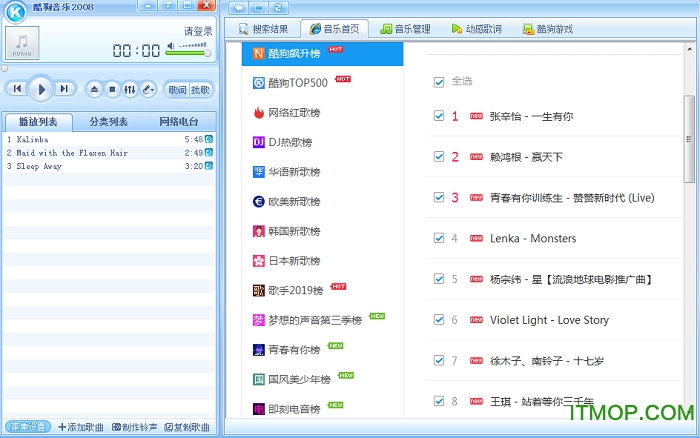The image size is (700, 438).
Task: Open the 音乐管理 music management tab
Action: [x=405, y=29]
